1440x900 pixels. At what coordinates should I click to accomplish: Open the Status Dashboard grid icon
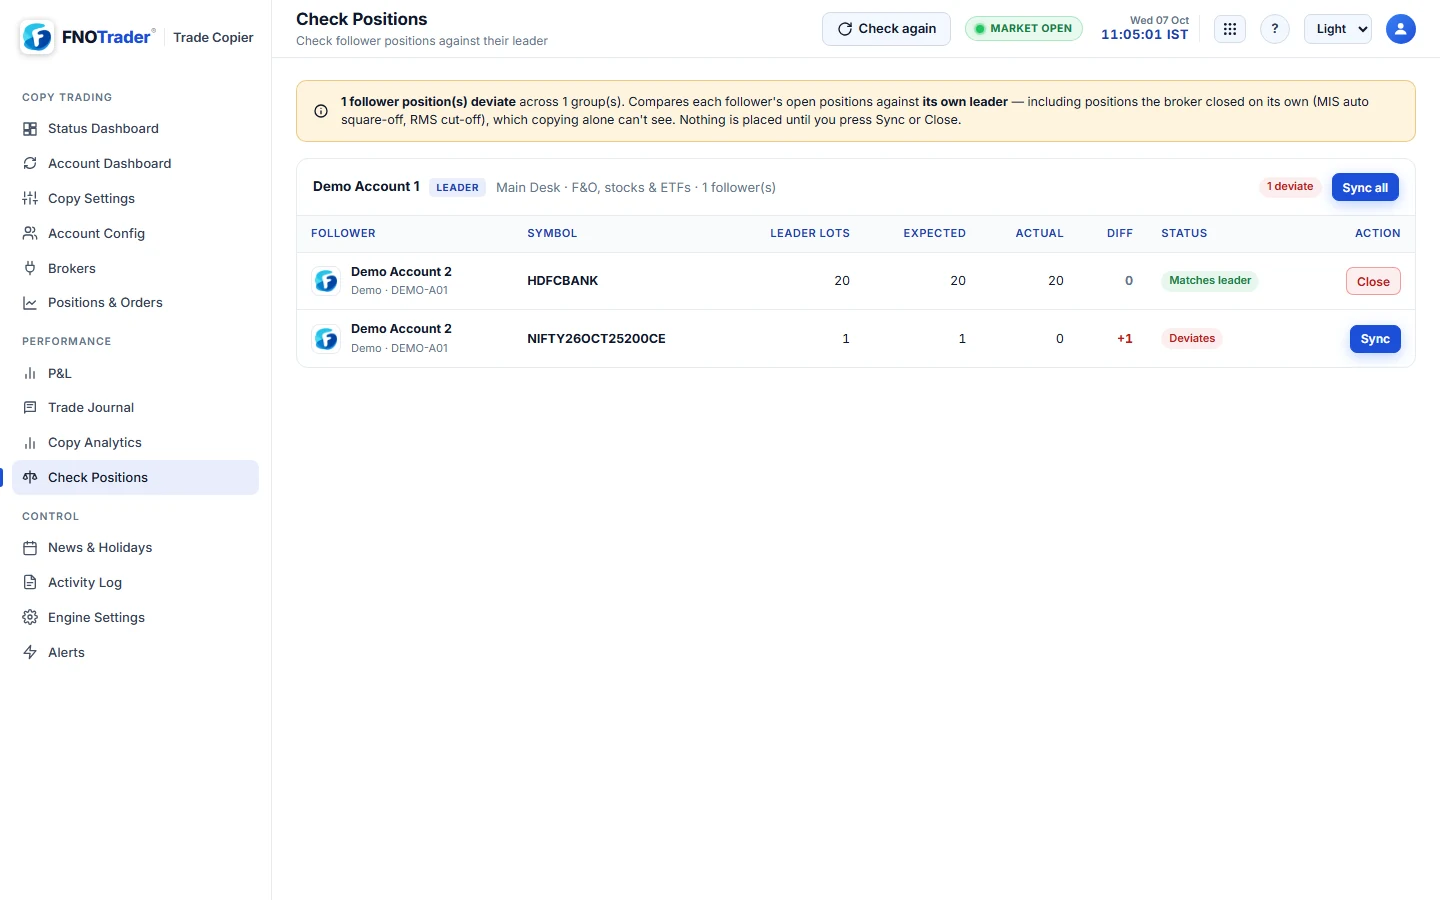tap(30, 129)
